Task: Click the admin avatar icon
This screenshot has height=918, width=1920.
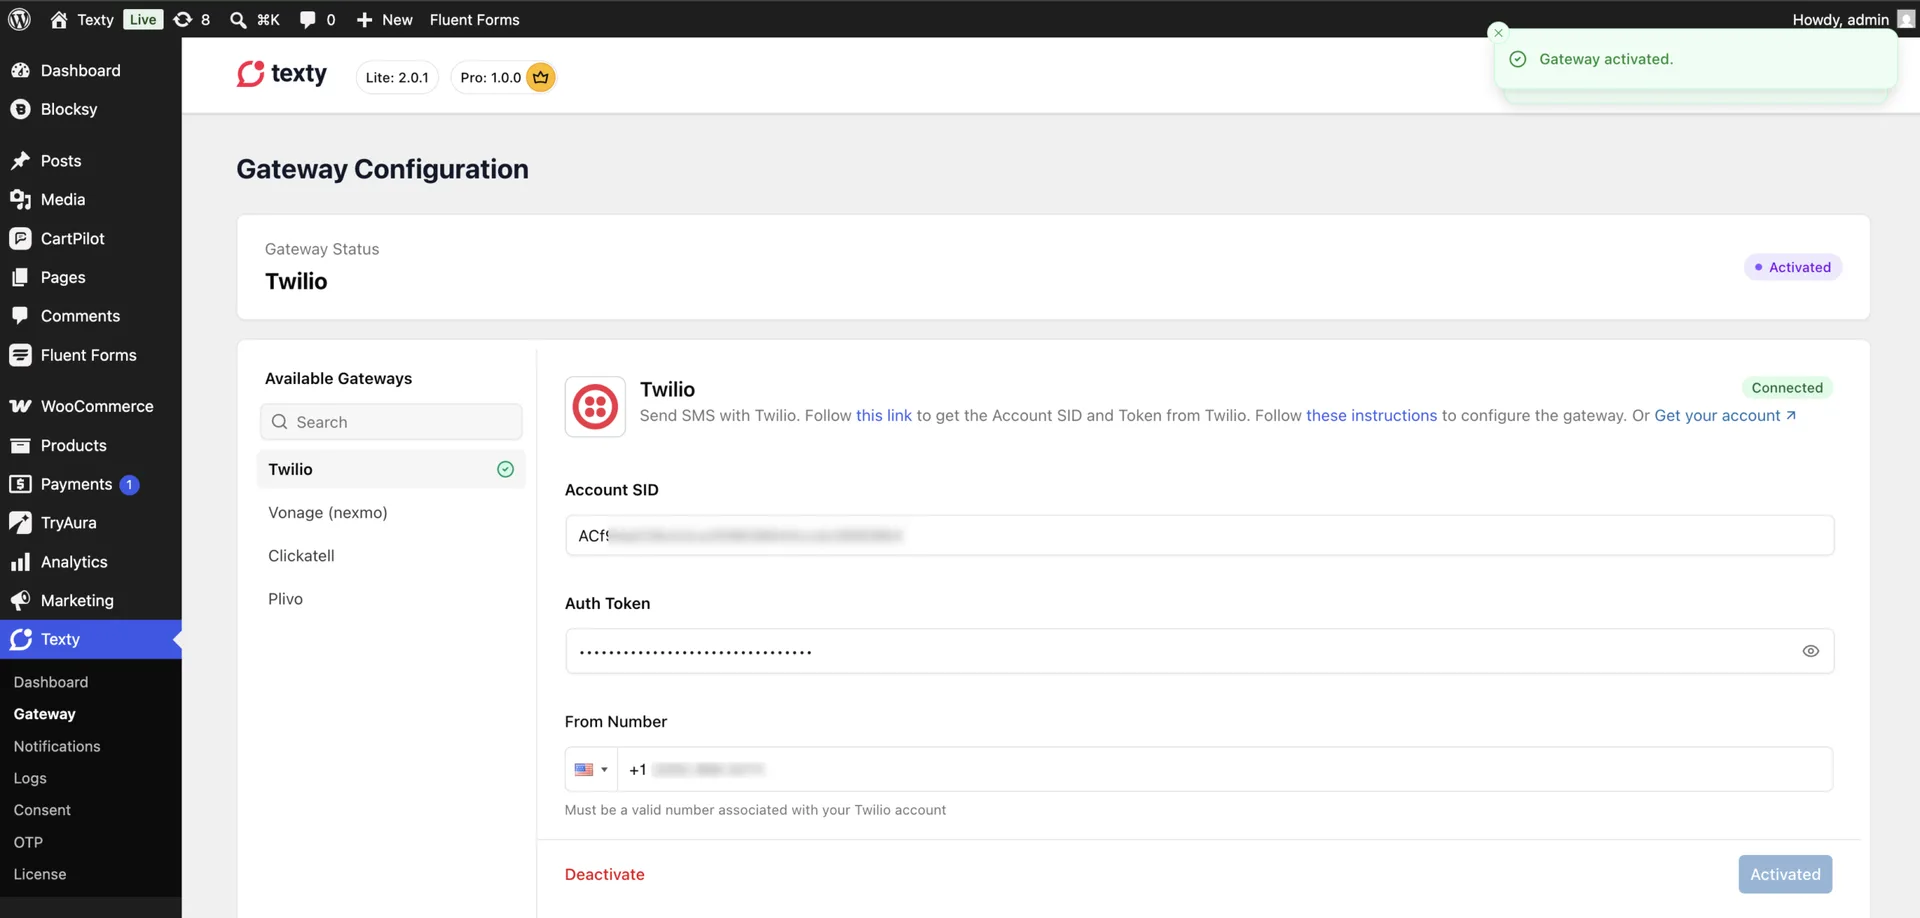Action: 1906,19
